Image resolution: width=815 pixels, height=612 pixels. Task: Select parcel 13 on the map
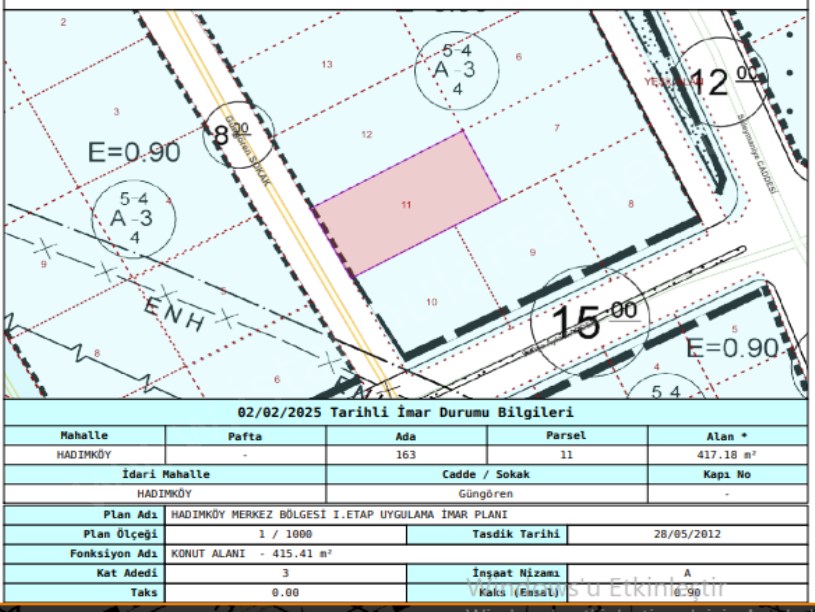326,64
